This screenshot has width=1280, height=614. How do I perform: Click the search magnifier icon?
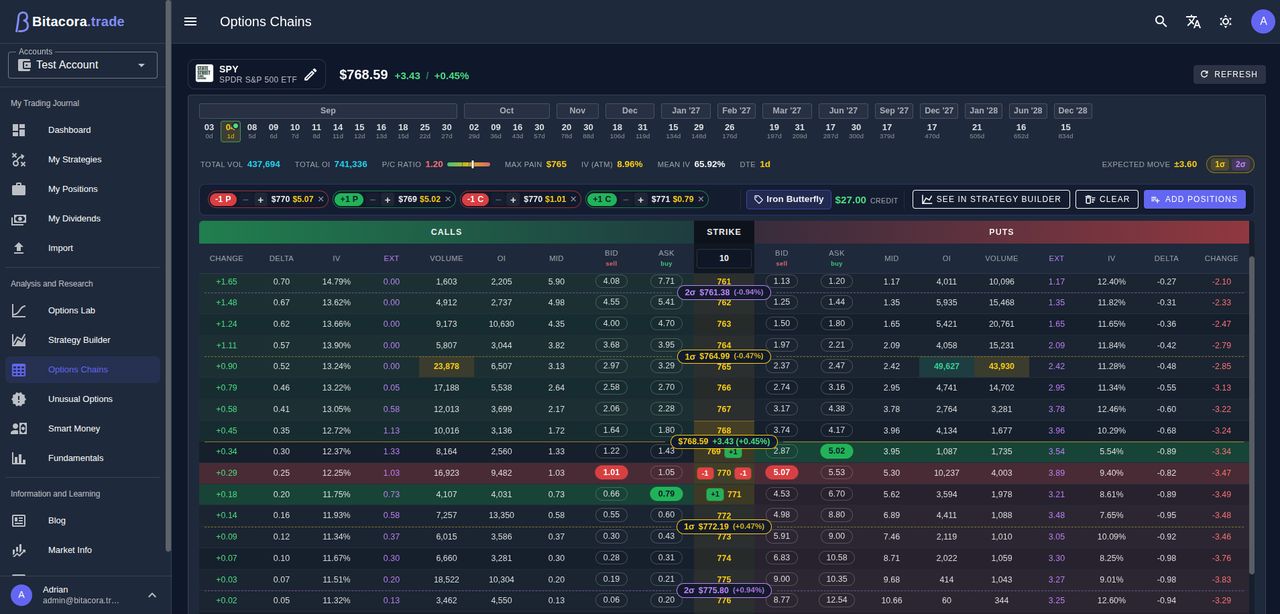[x=1161, y=21]
